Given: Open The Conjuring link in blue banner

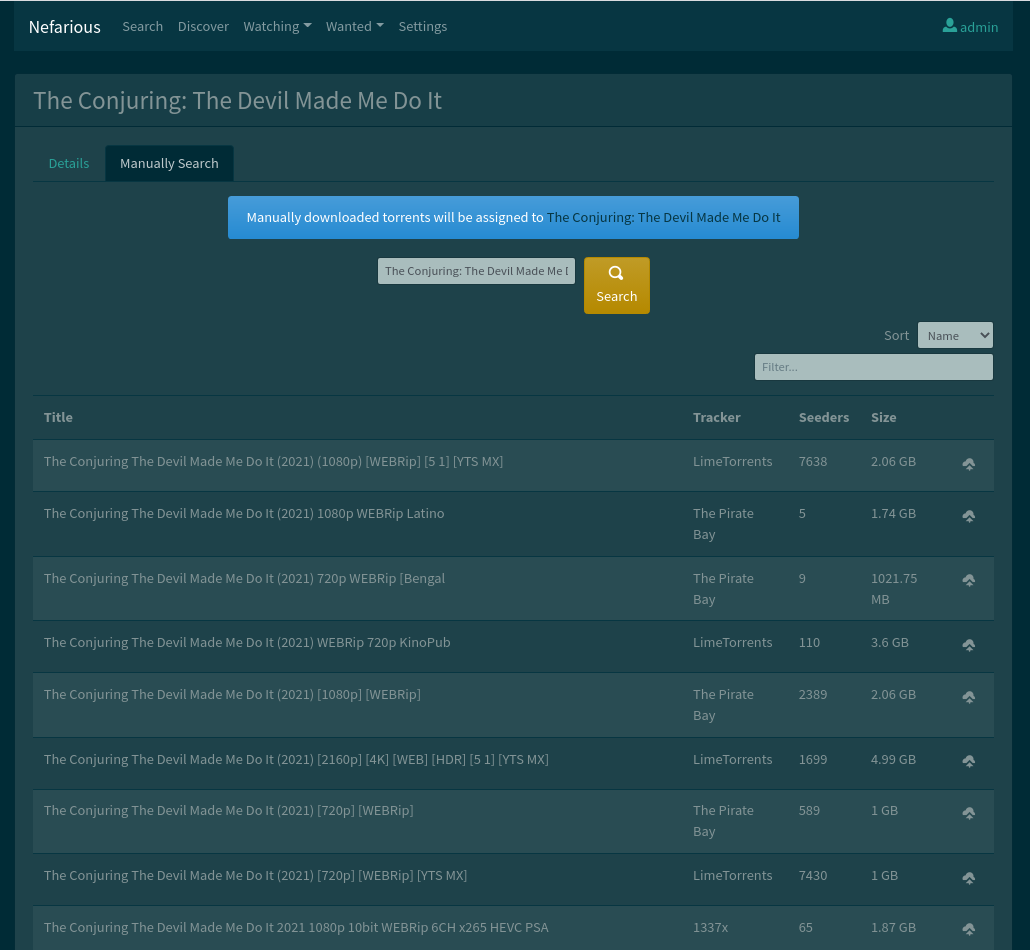Looking at the screenshot, I should (x=663, y=217).
